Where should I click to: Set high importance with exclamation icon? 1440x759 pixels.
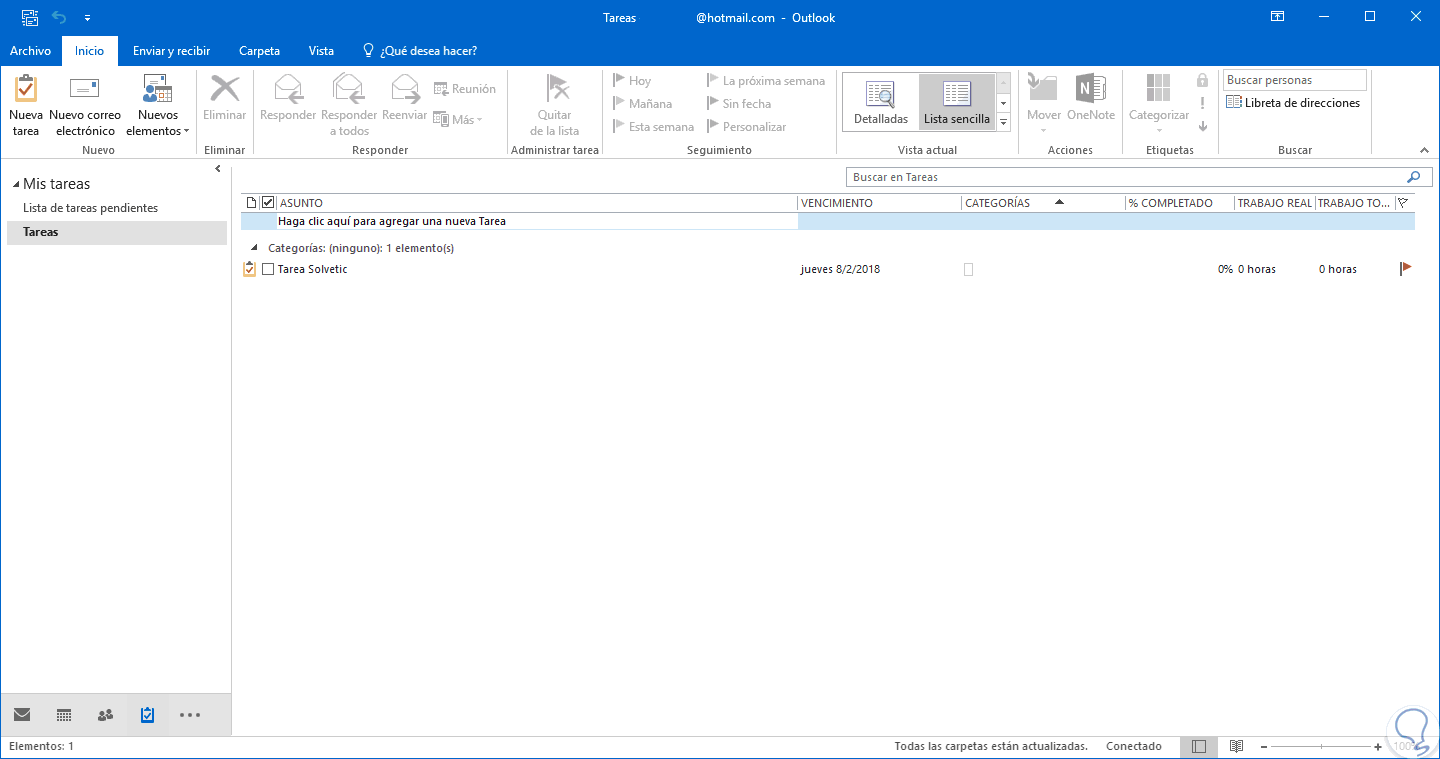[1203, 104]
